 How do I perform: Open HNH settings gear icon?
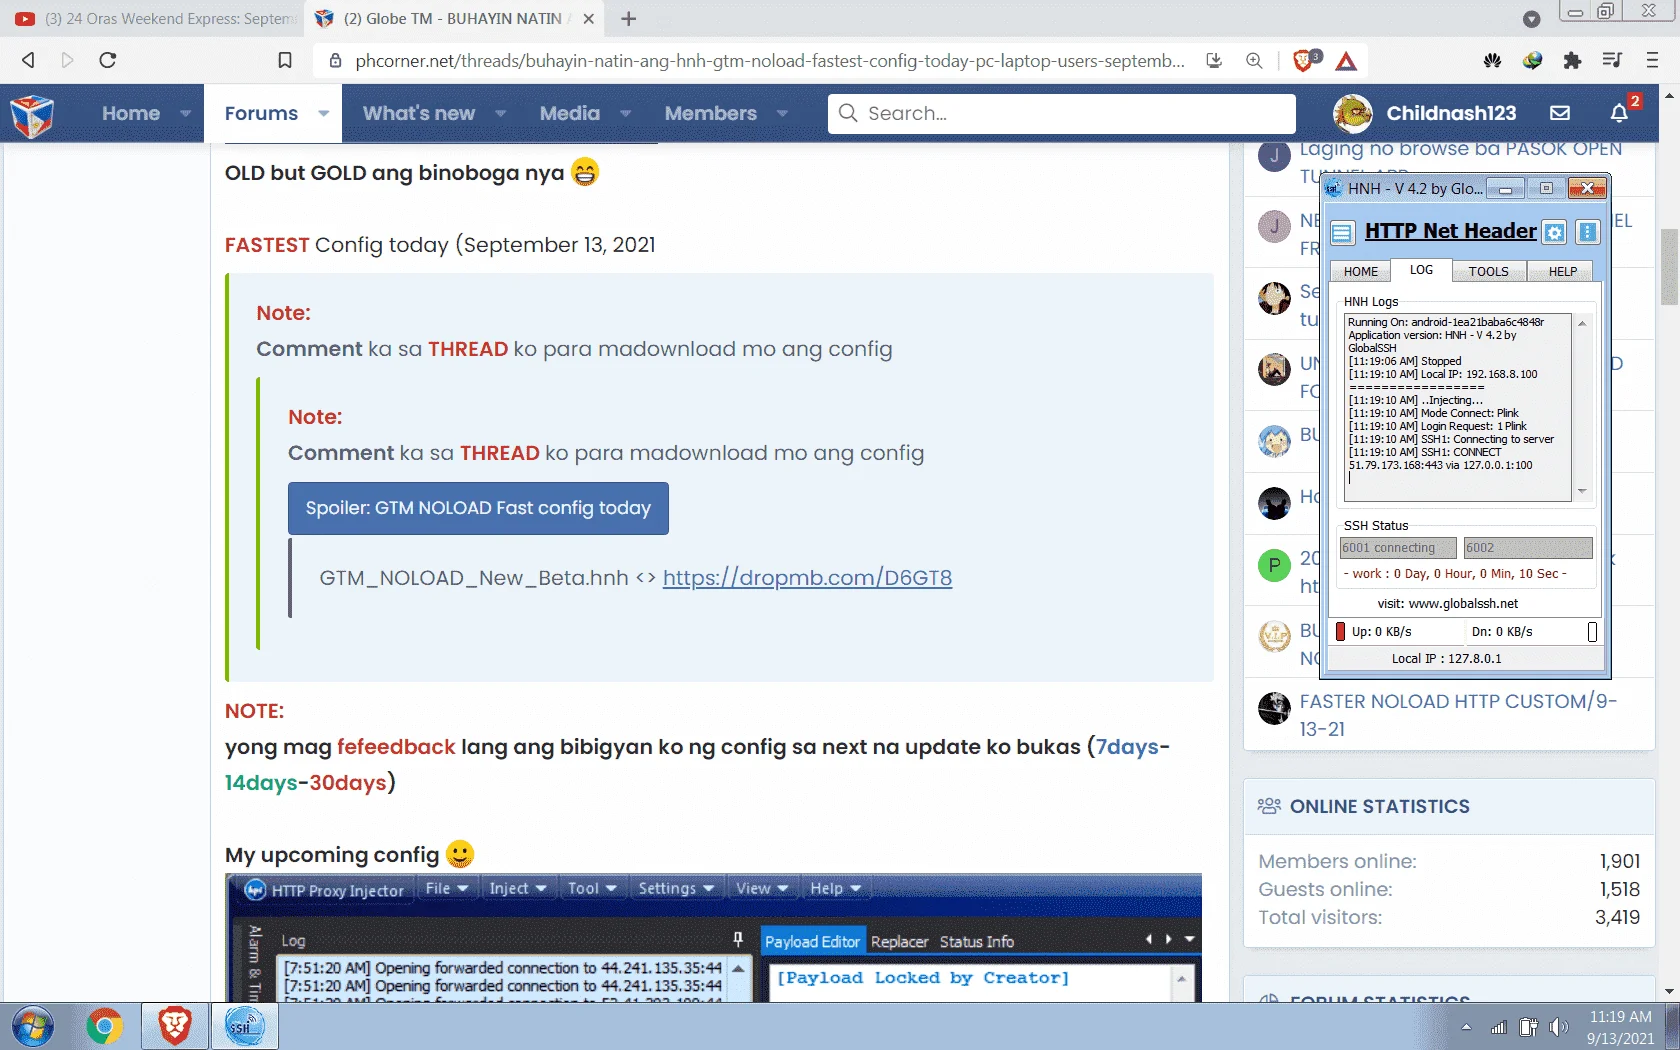(1554, 232)
